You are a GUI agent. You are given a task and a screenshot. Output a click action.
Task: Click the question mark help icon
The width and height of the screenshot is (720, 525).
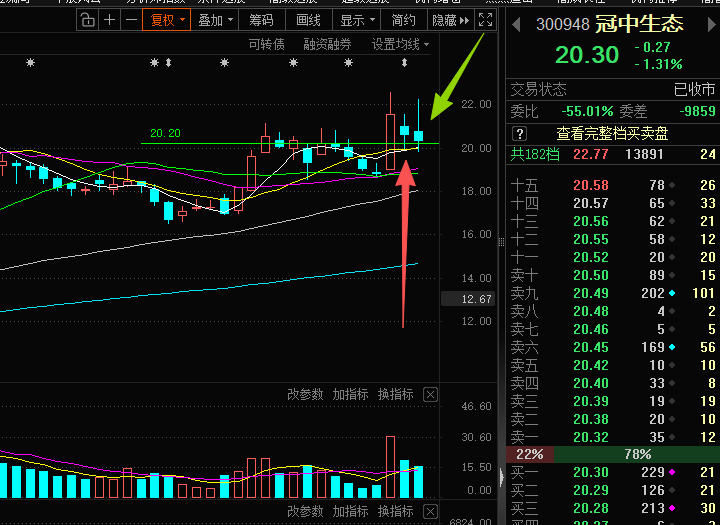coord(519,134)
